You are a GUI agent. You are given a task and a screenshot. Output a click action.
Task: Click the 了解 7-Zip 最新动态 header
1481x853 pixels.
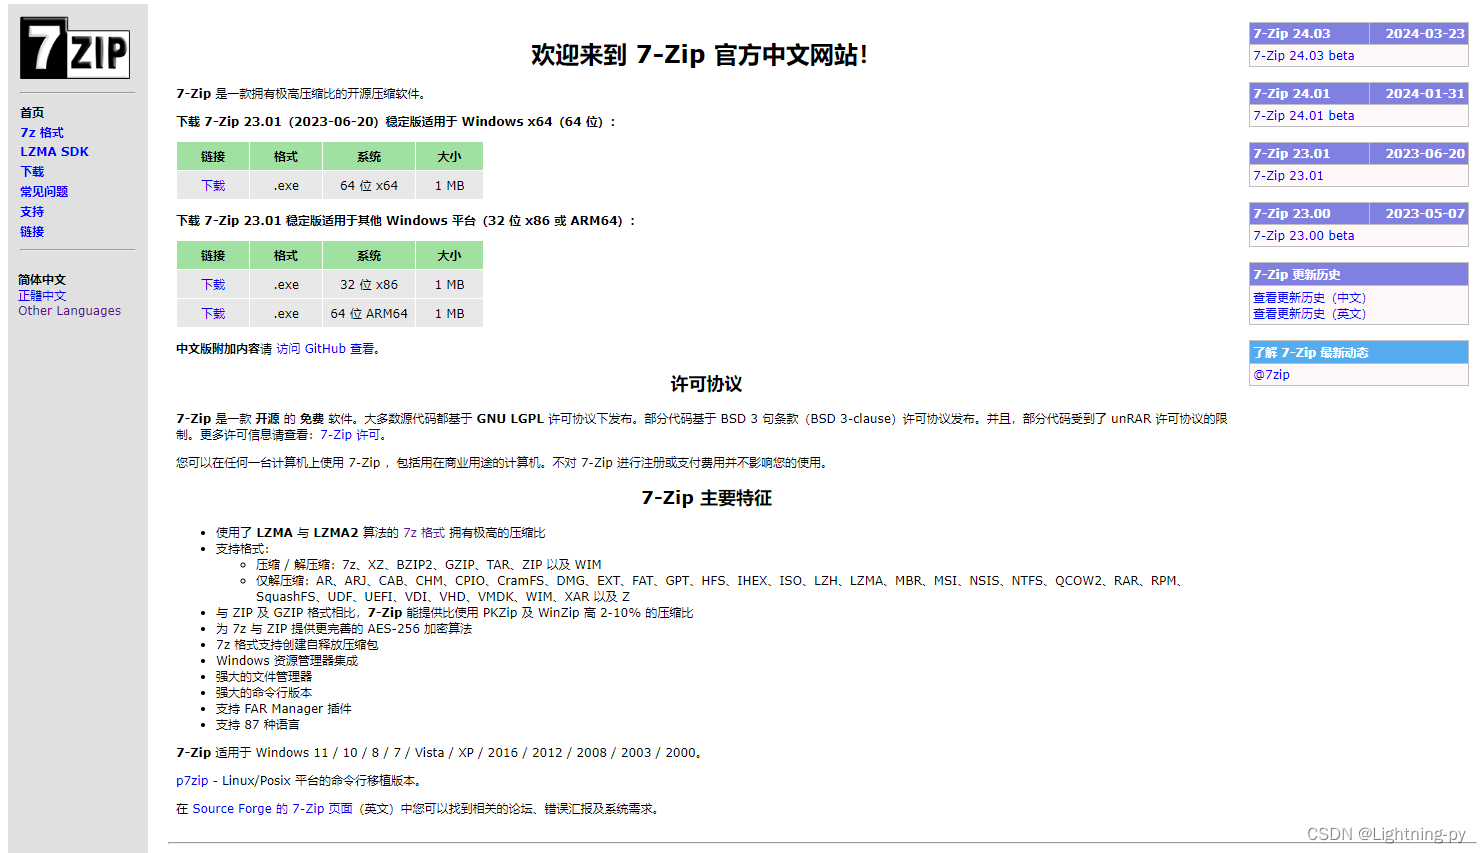tap(1358, 352)
